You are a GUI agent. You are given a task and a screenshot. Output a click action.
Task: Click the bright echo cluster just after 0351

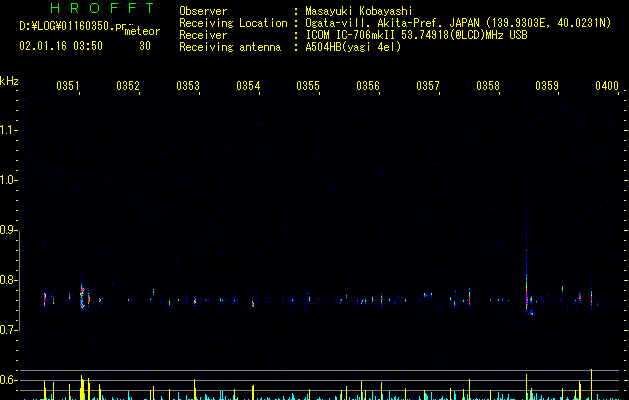(x=82, y=296)
